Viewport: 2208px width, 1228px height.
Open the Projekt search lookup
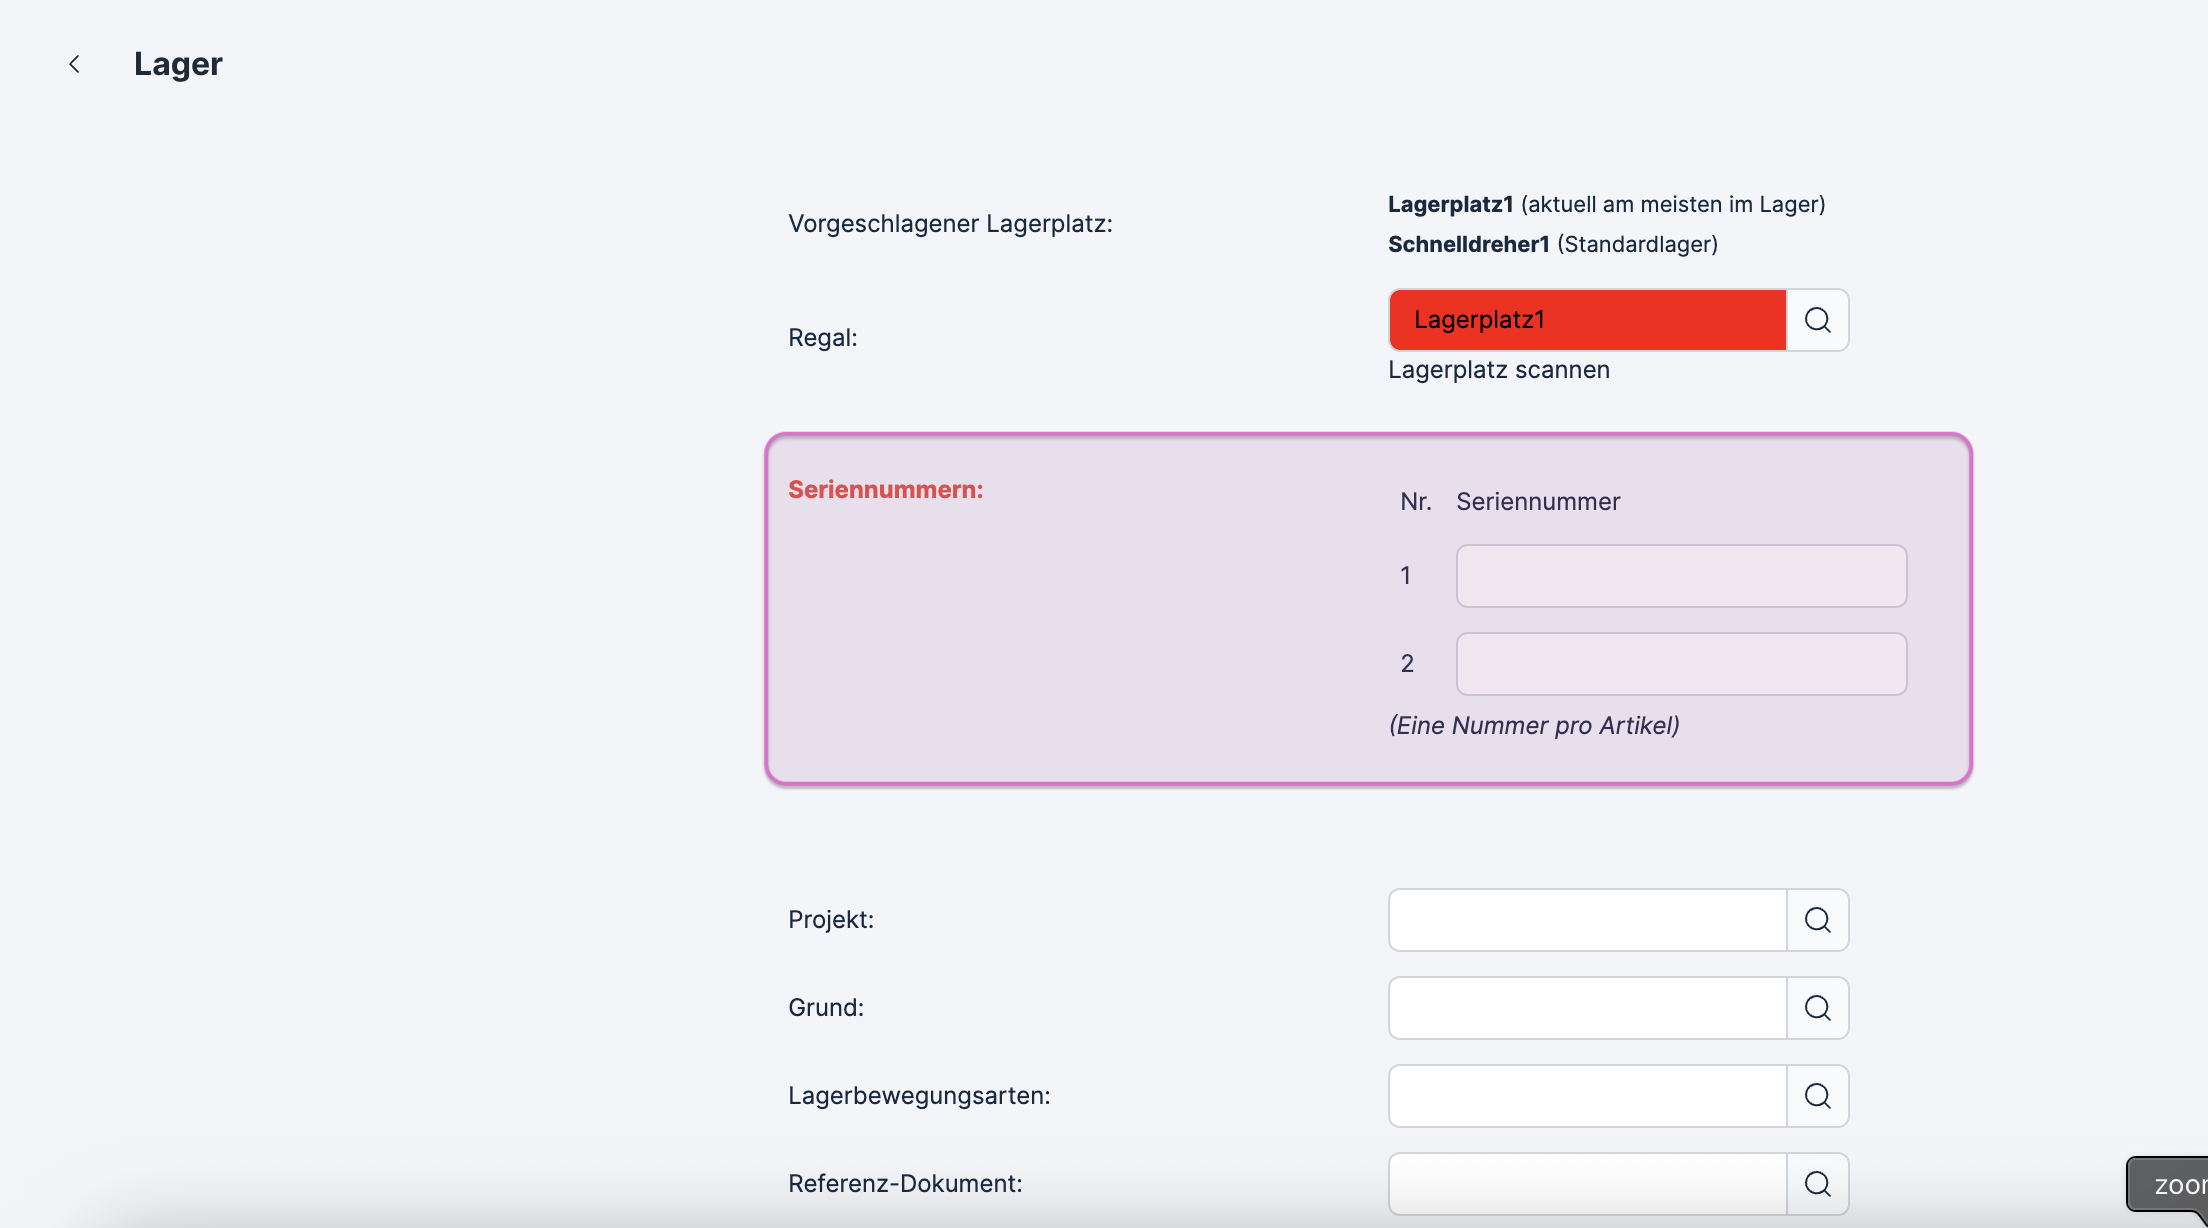pos(1817,920)
